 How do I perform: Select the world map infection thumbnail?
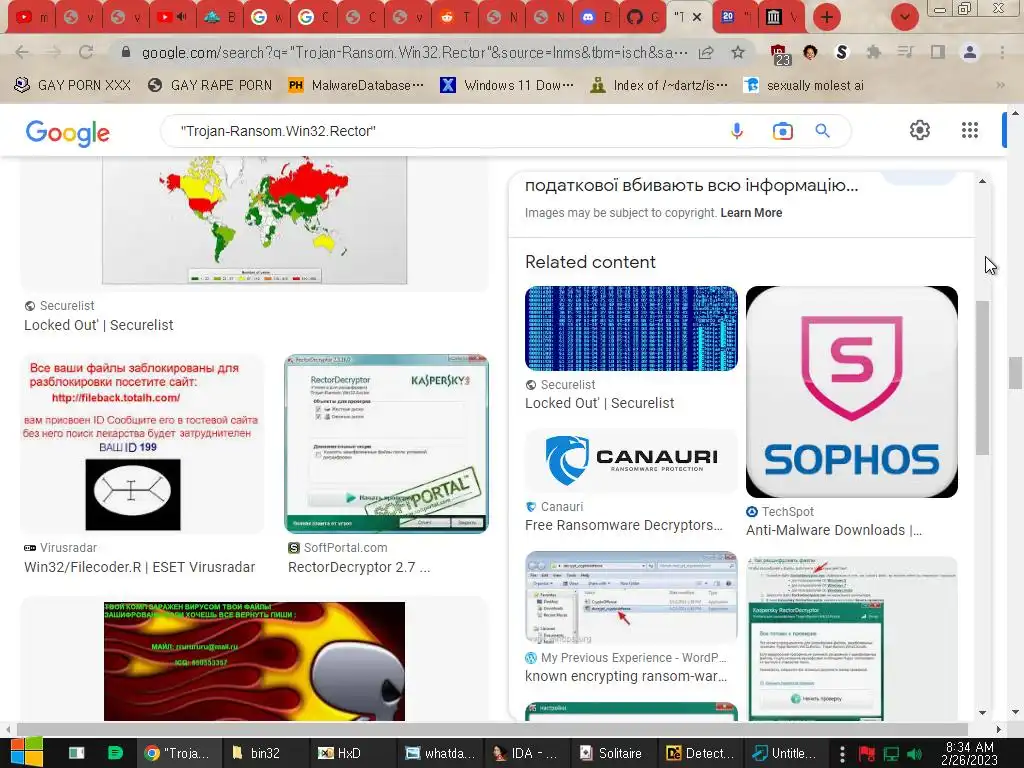255,220
